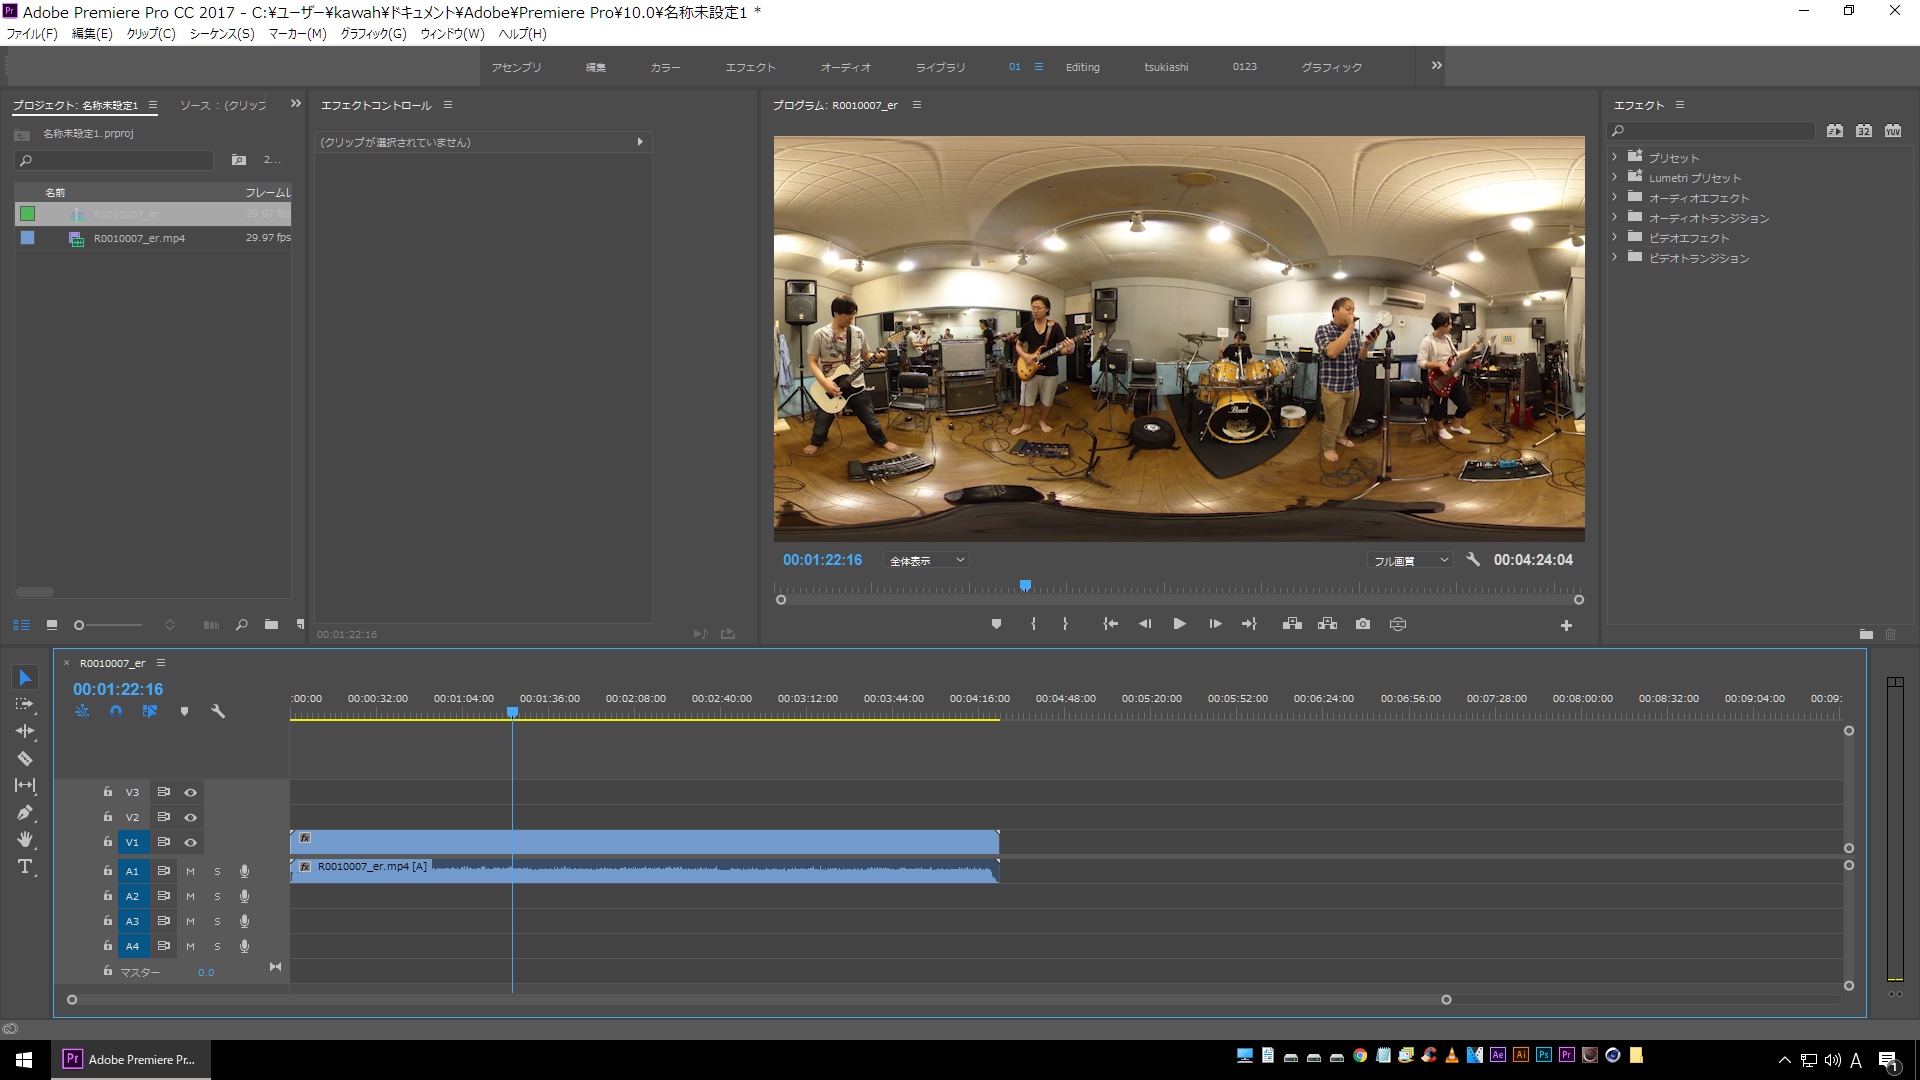This screenshot has width=1920, height=1080.
Task: Mute audio track A1
Action: coord(190,871)
